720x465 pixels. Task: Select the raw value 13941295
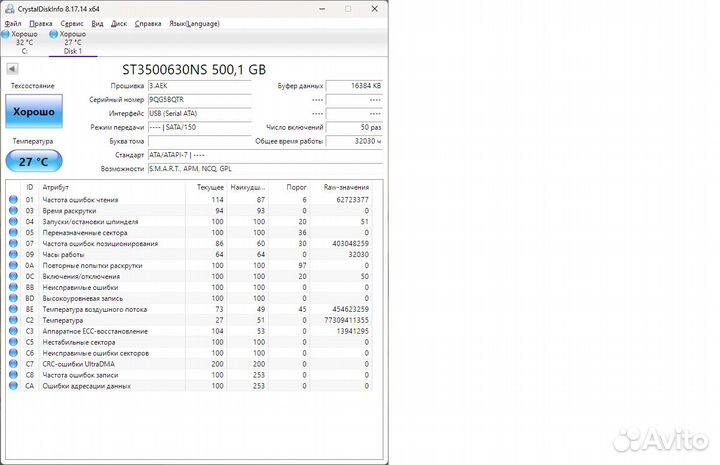point(353,331)
